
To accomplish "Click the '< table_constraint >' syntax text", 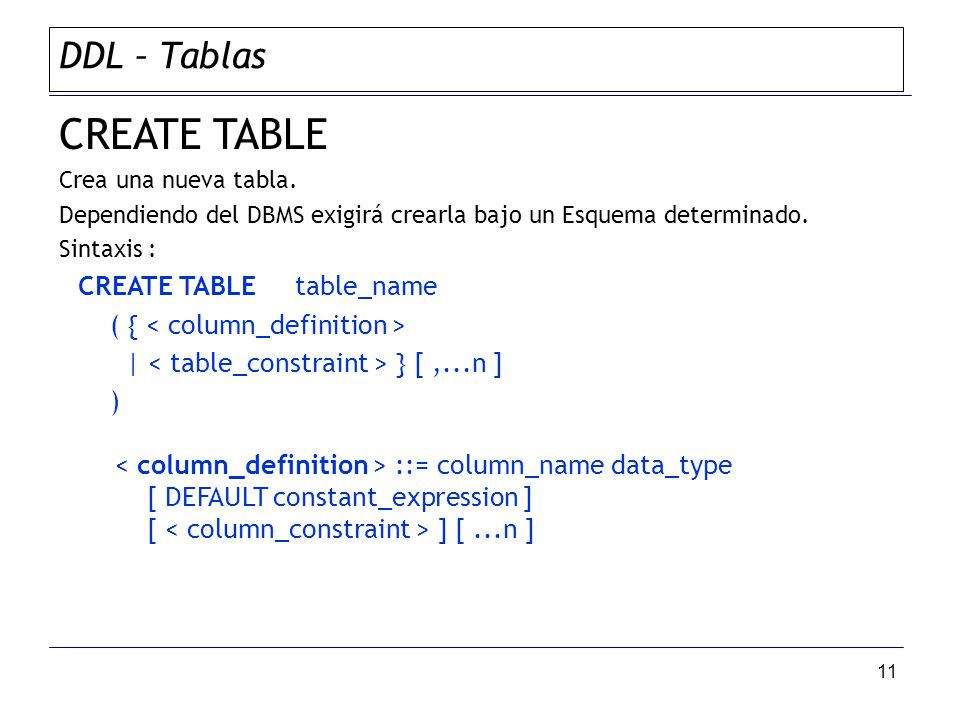I will pos(268,364).
